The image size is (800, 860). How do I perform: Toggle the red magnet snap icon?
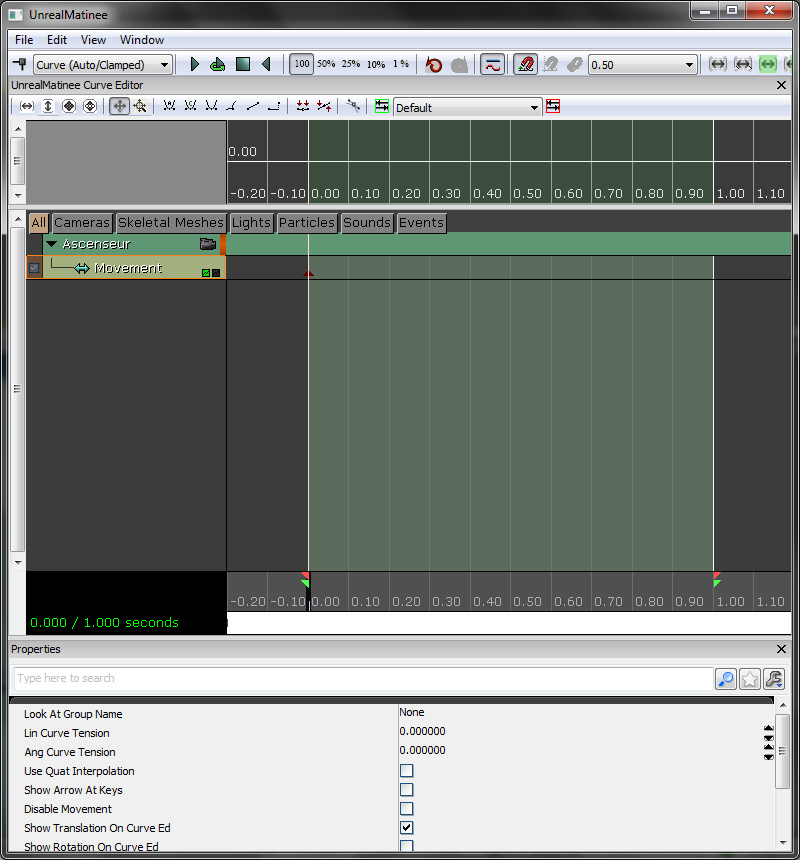pos(526,64)
